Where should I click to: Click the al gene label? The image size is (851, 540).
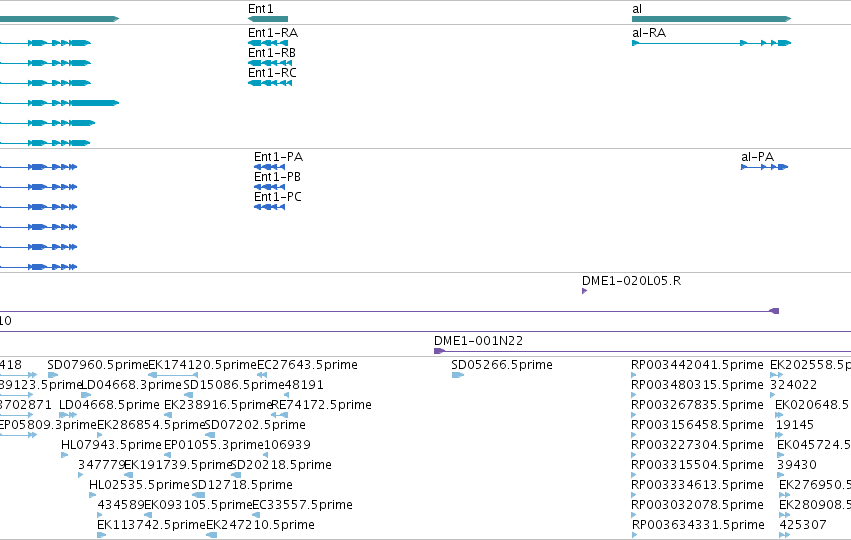(x=637, y=9)
